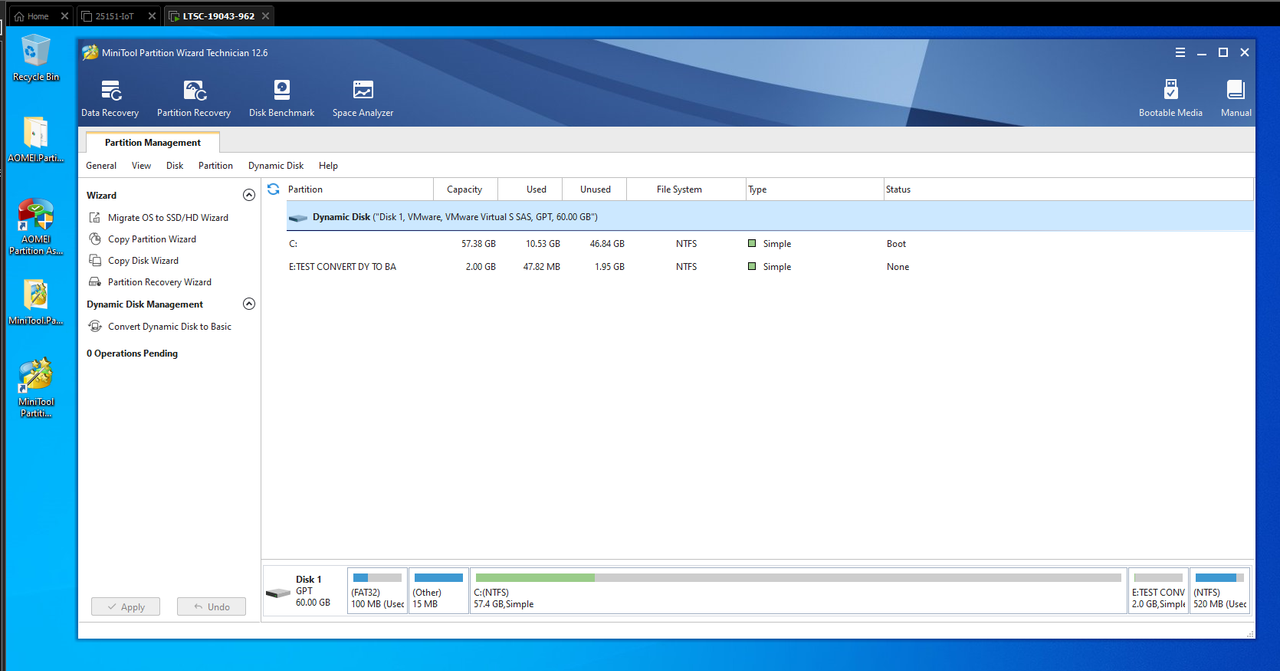Open Disk Benchmark tool
The height and width of the screenshot is (671, 1280).
click(x=281, y=99)
